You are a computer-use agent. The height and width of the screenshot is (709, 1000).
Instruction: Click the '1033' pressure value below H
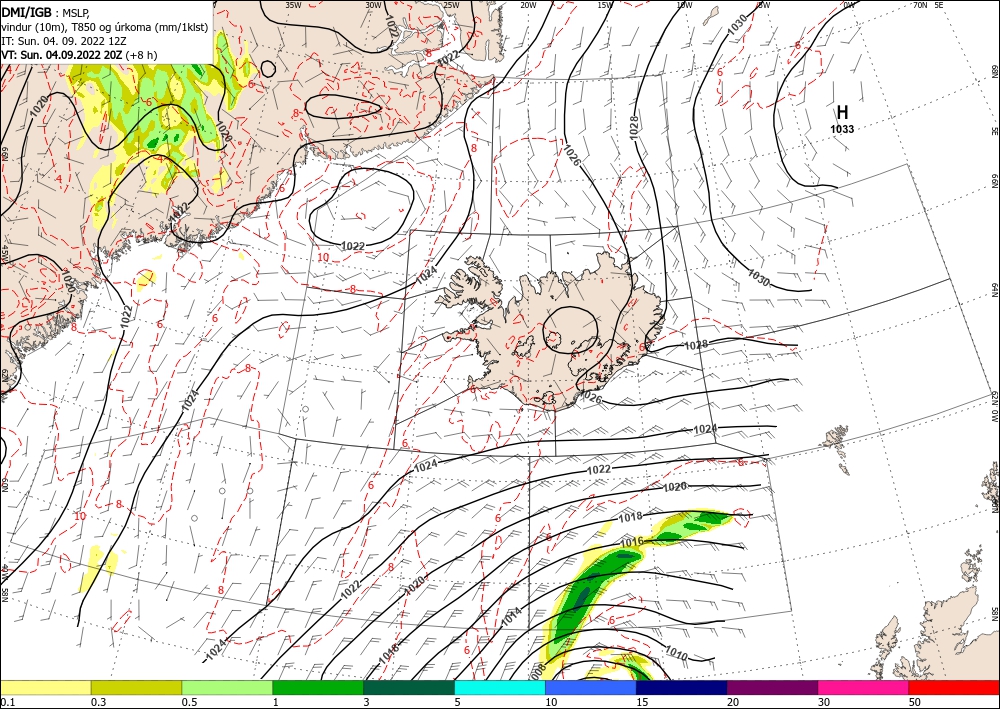[842, 129]
